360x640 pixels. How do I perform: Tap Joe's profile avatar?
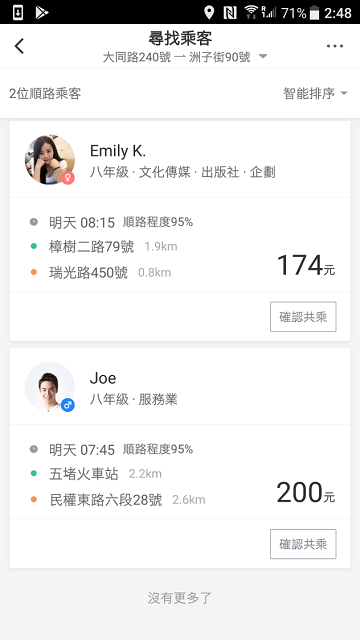pos(50,387)
